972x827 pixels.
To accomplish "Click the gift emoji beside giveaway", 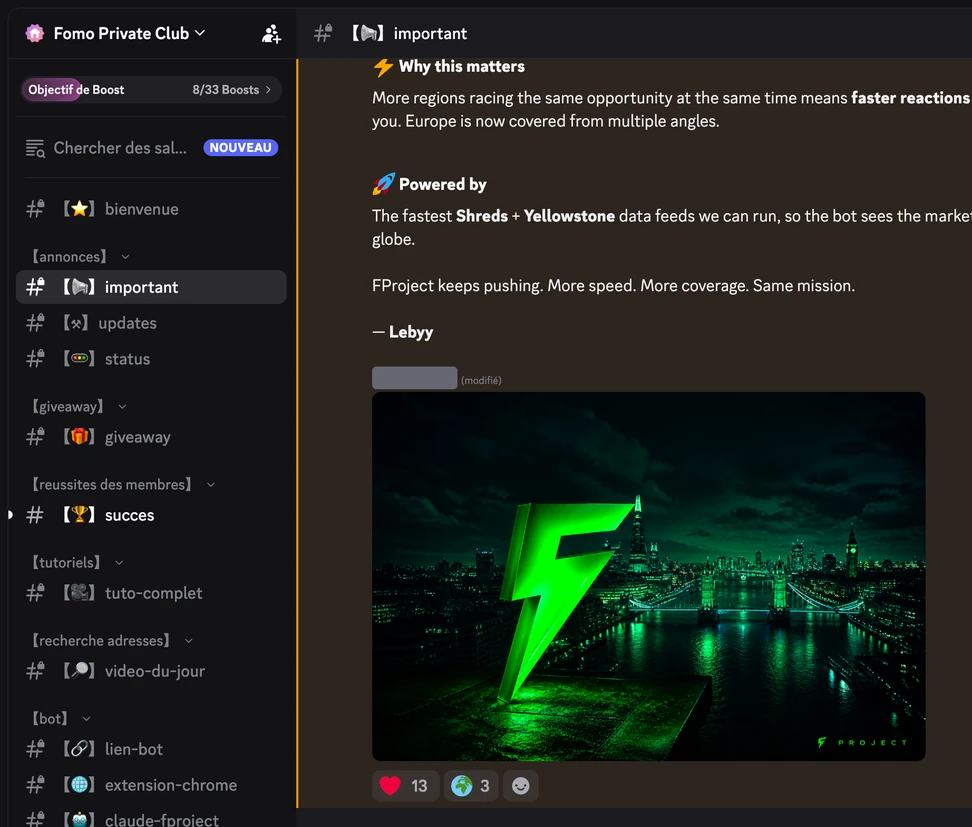I will [79, 437].
